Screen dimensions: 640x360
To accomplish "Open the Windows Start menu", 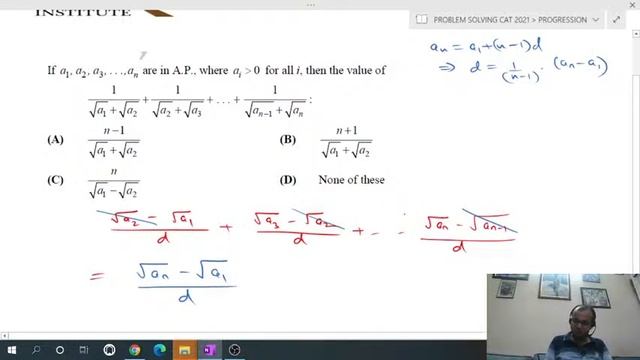I will click(x=12, y=350).
